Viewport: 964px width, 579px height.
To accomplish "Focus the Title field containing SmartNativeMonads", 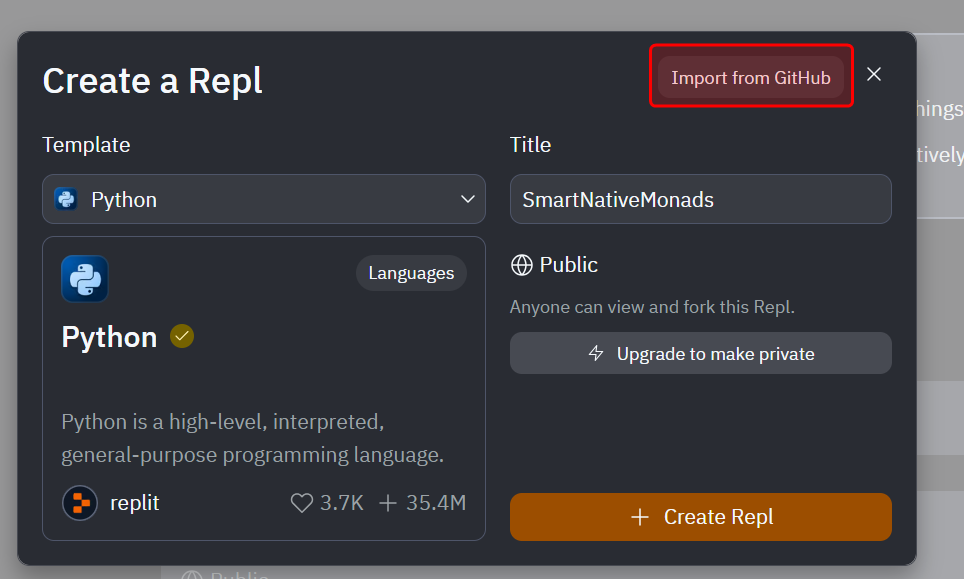I will 700,200.
